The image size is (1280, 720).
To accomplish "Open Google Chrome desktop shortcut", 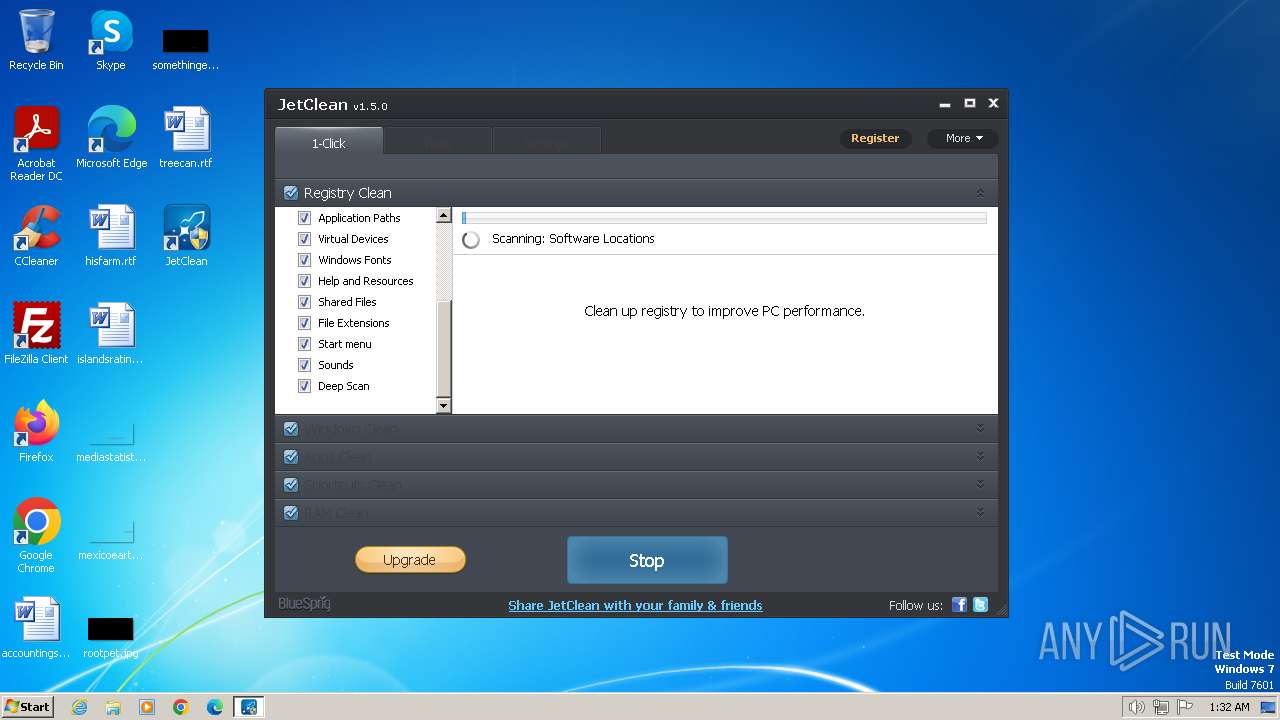I will pyautogui.click(x=36, y=536).
